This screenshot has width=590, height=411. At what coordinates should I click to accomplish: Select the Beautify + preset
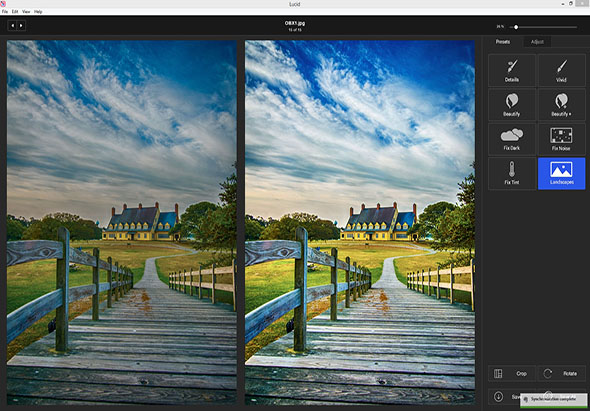561,105
